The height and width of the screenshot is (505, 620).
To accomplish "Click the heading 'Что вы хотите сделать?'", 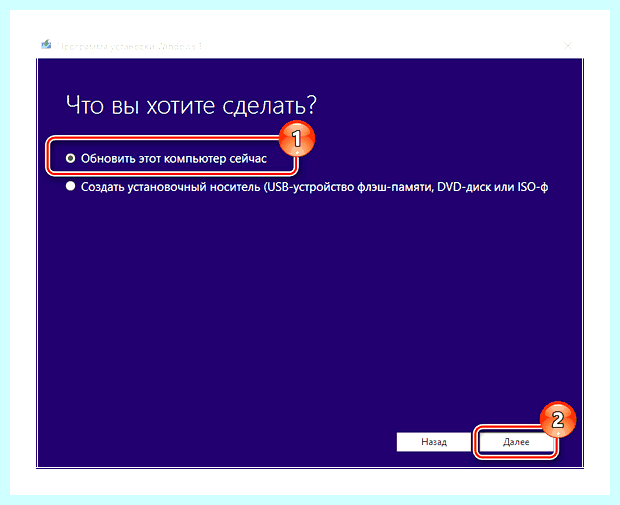I will point(191,106).
